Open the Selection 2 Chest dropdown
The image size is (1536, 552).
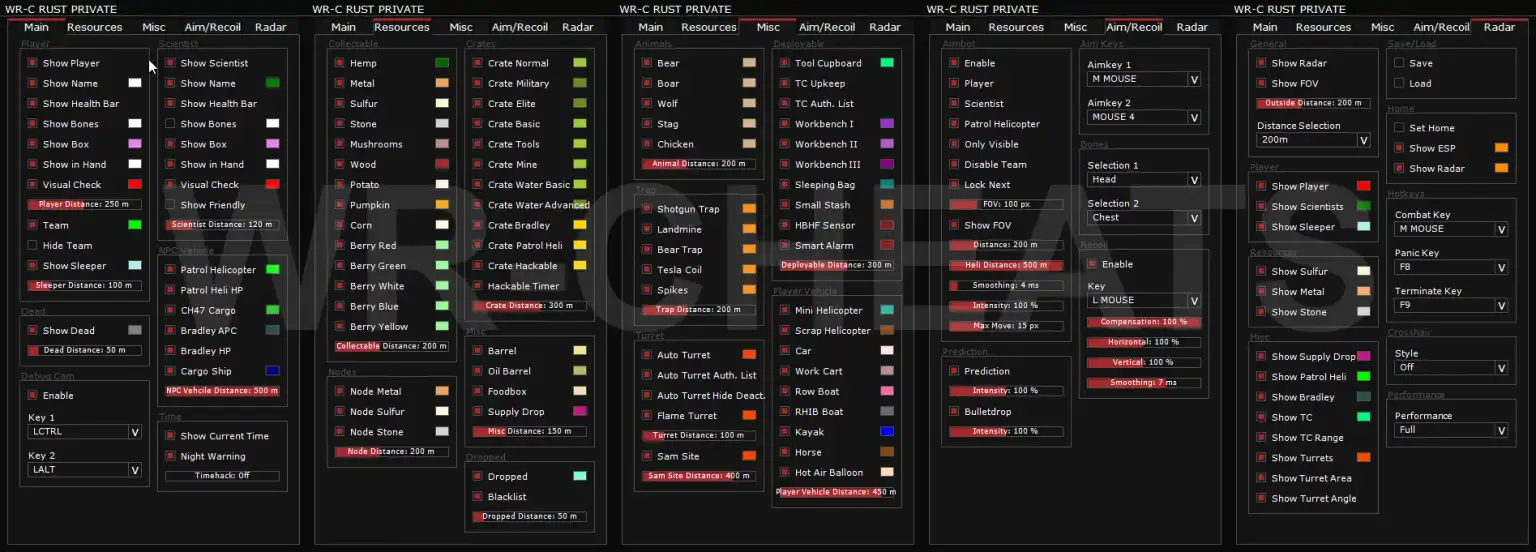(1144, 218)
